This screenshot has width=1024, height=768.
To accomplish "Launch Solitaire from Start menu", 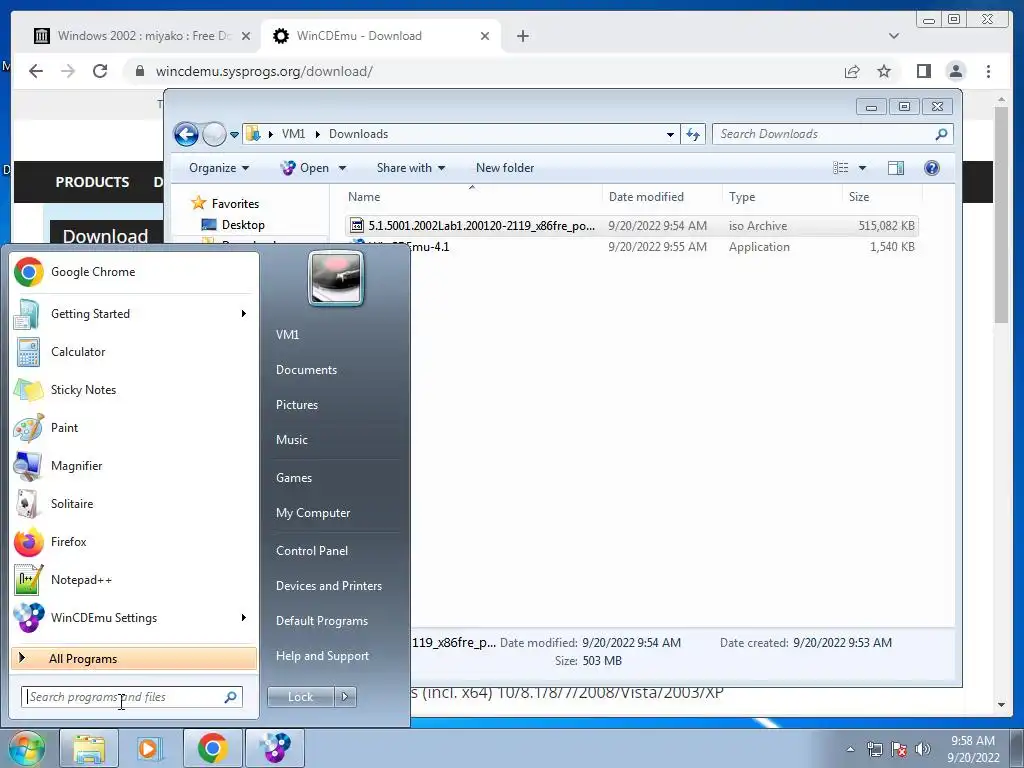I will point(134,504).
